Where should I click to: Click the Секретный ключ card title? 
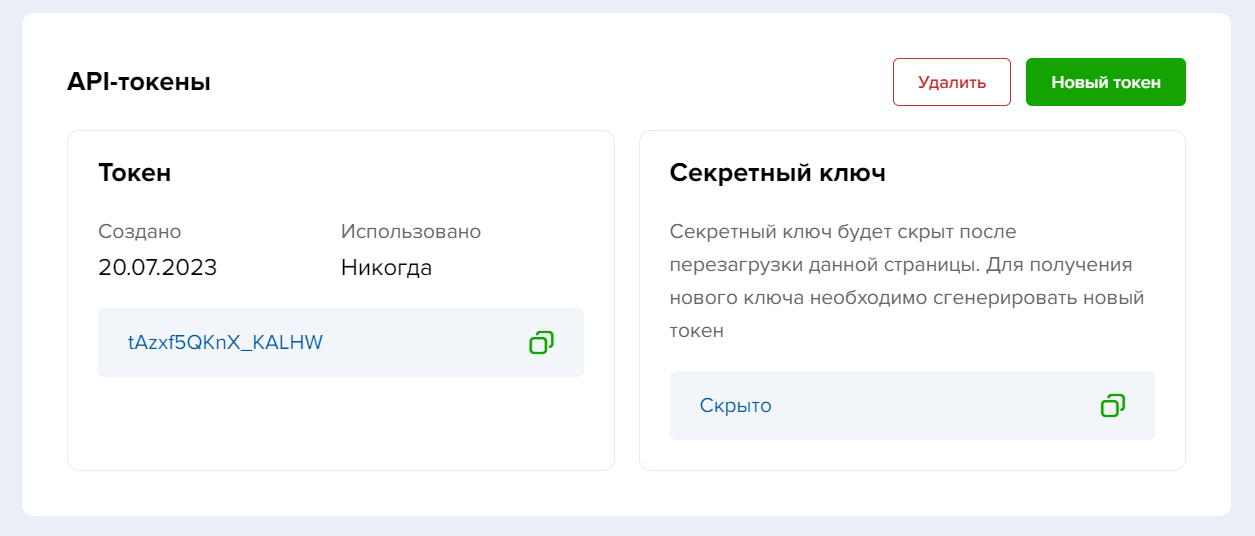coord(778,173)
